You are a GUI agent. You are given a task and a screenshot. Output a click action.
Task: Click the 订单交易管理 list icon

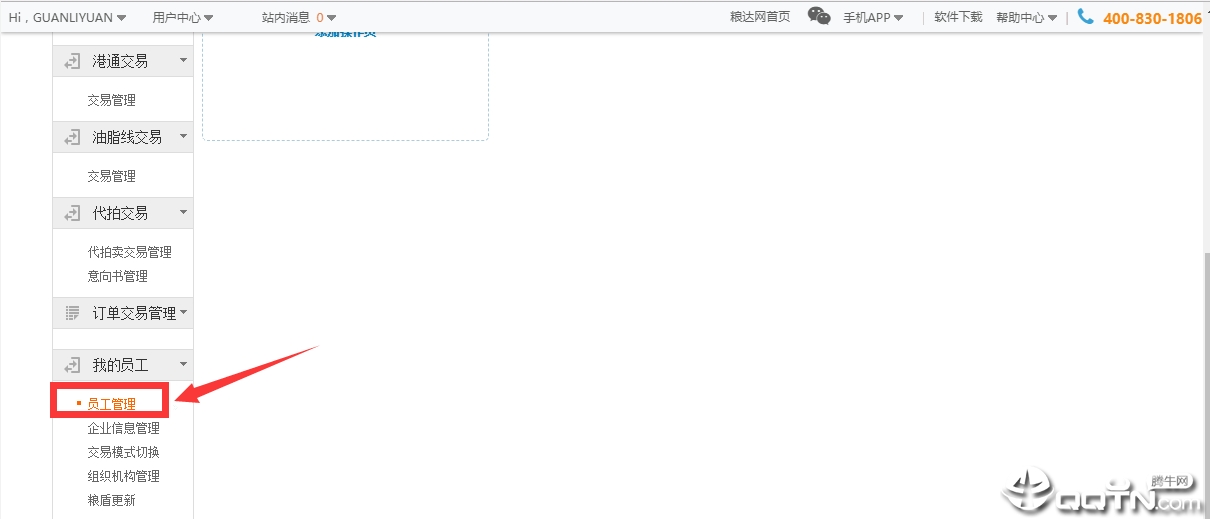(72, 313)
